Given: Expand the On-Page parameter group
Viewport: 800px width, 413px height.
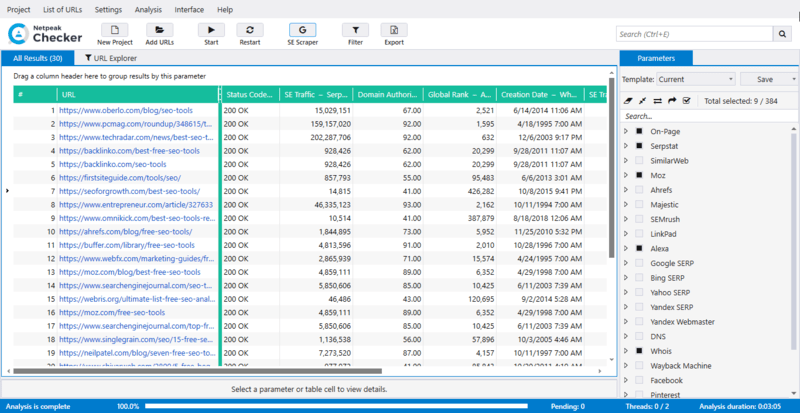Looking at the screenshot, I should pyautogui.click(x=626, y=131).
